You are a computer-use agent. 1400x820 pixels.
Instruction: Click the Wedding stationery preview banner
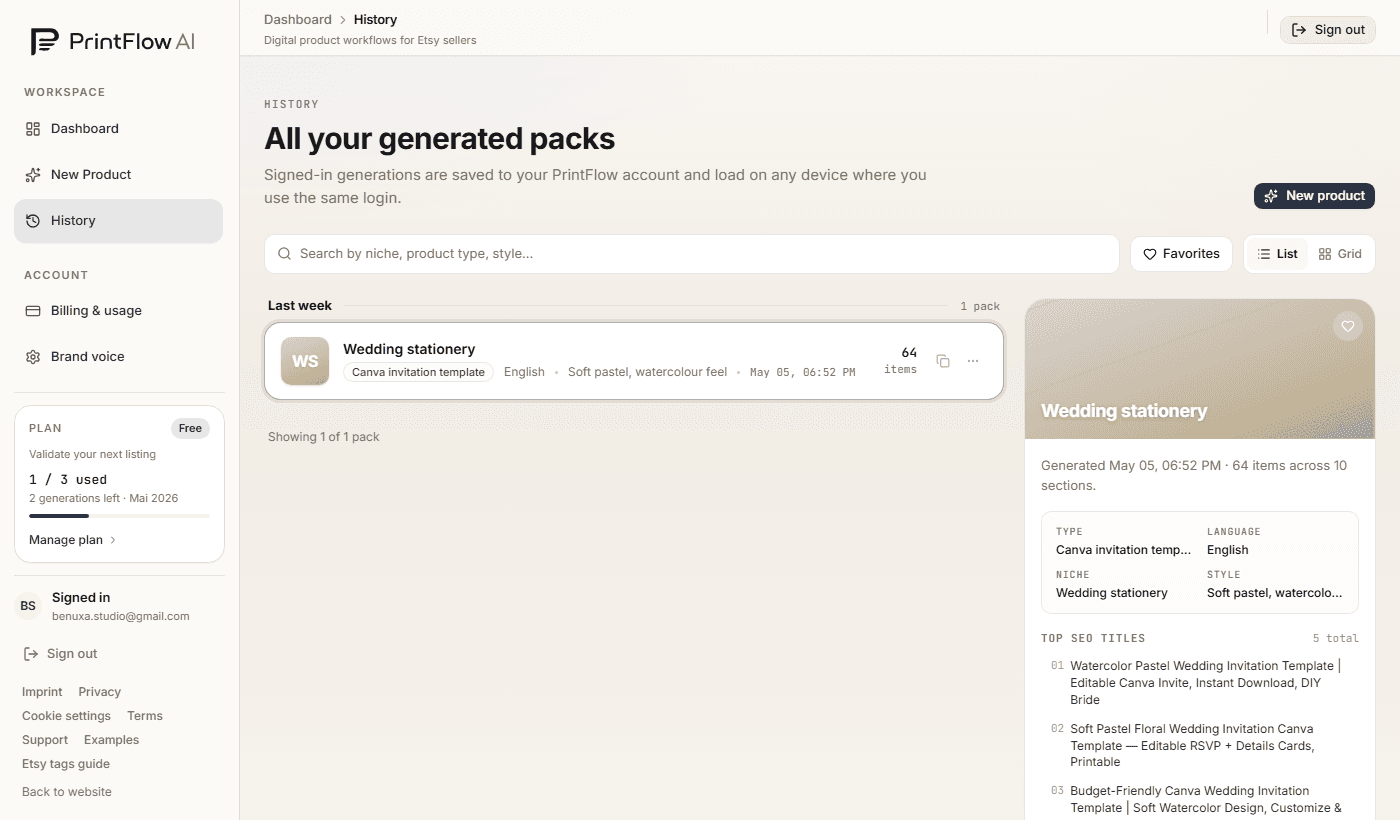click(1200, 369)
